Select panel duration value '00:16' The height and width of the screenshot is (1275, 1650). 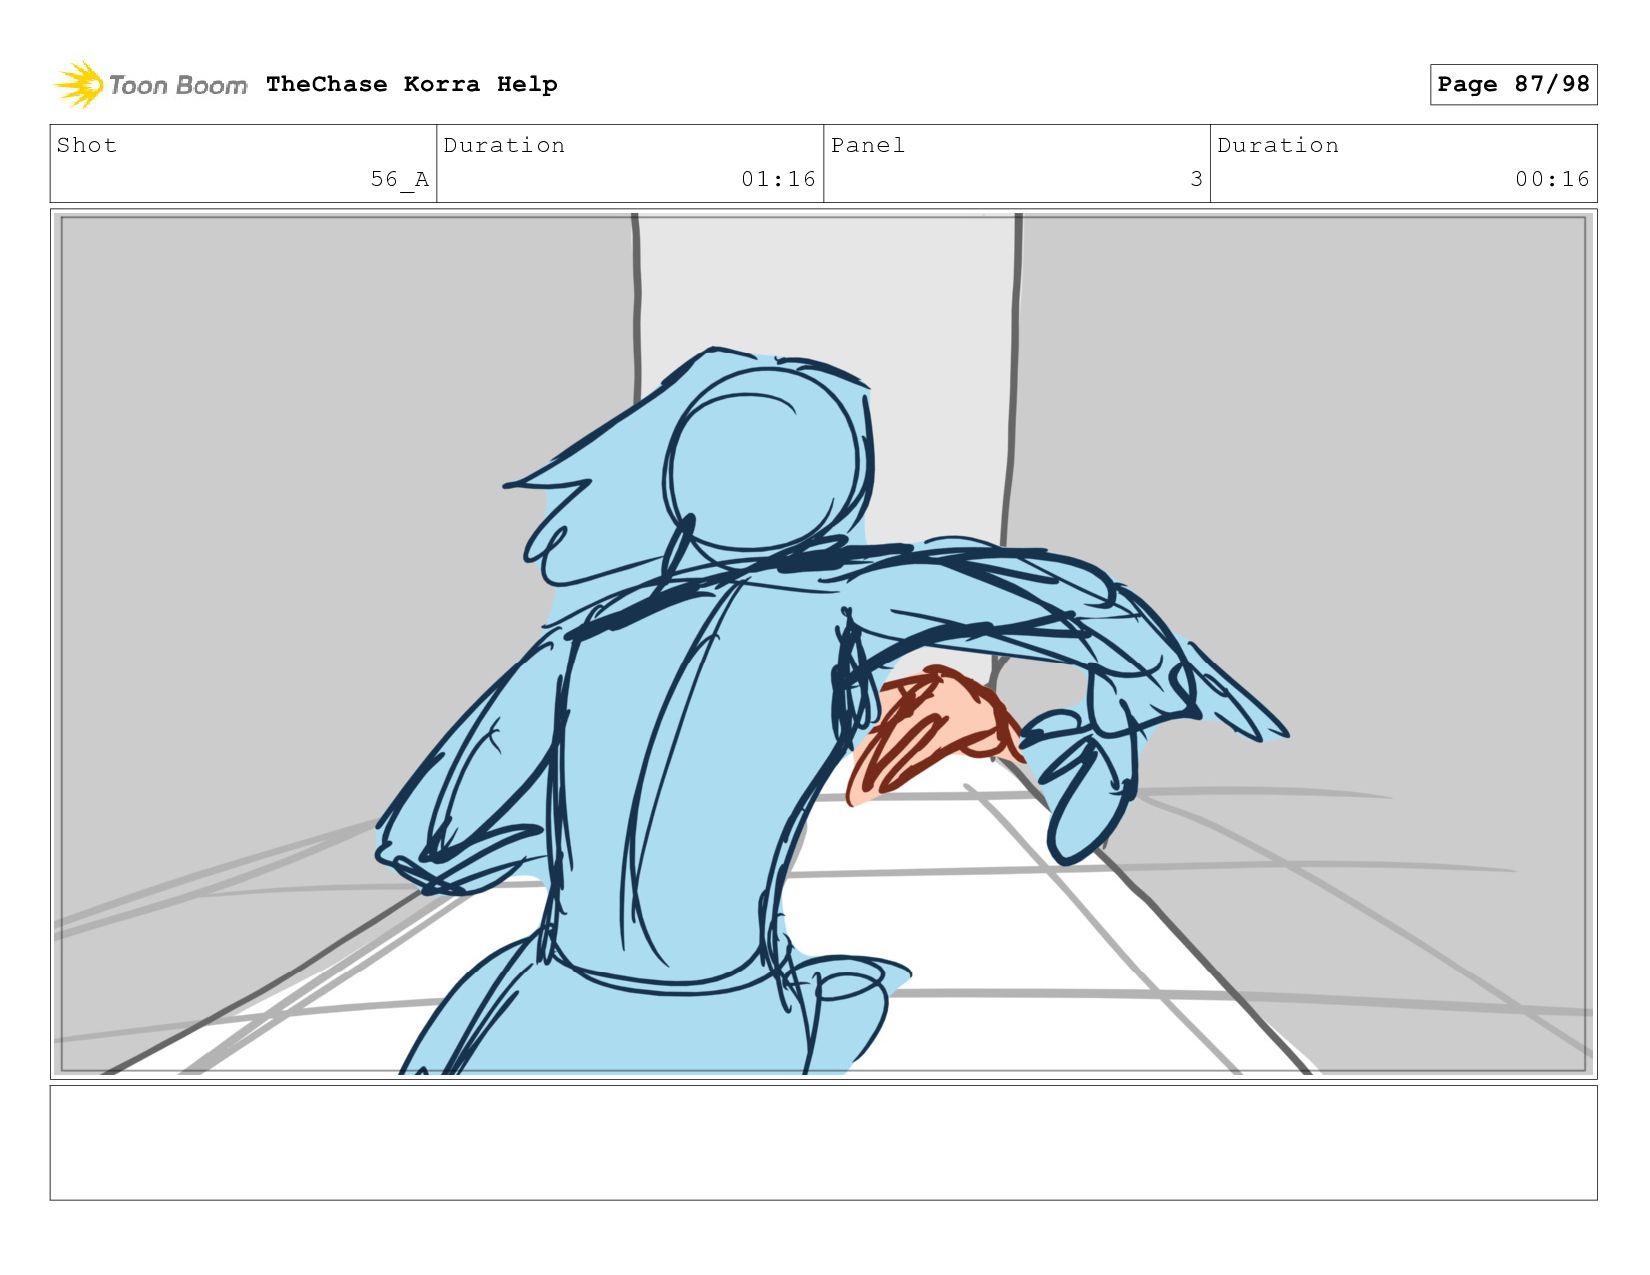tap(1552, 179)
